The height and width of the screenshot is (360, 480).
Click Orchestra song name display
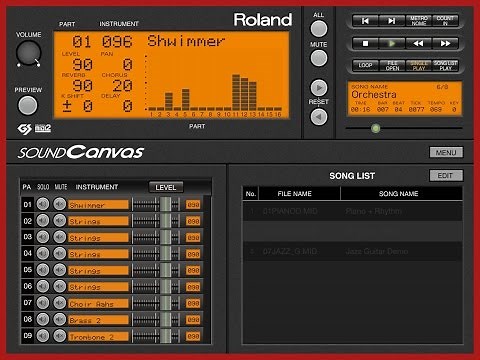374,94
